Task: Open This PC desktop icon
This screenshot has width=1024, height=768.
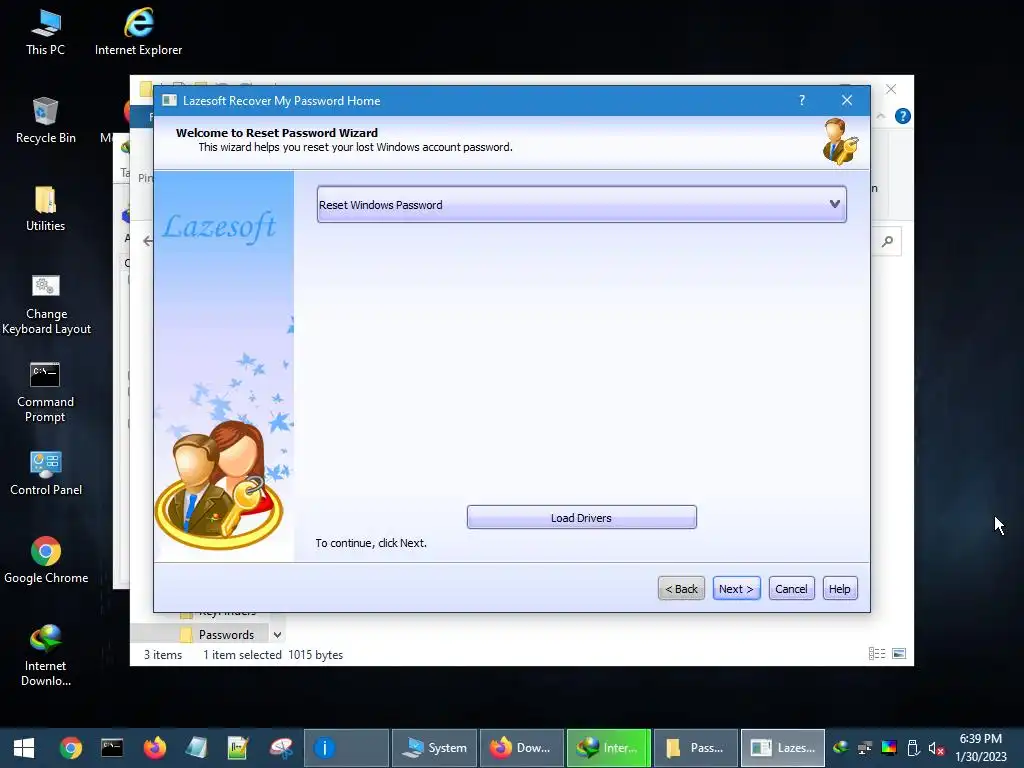Action: [45, 32]
